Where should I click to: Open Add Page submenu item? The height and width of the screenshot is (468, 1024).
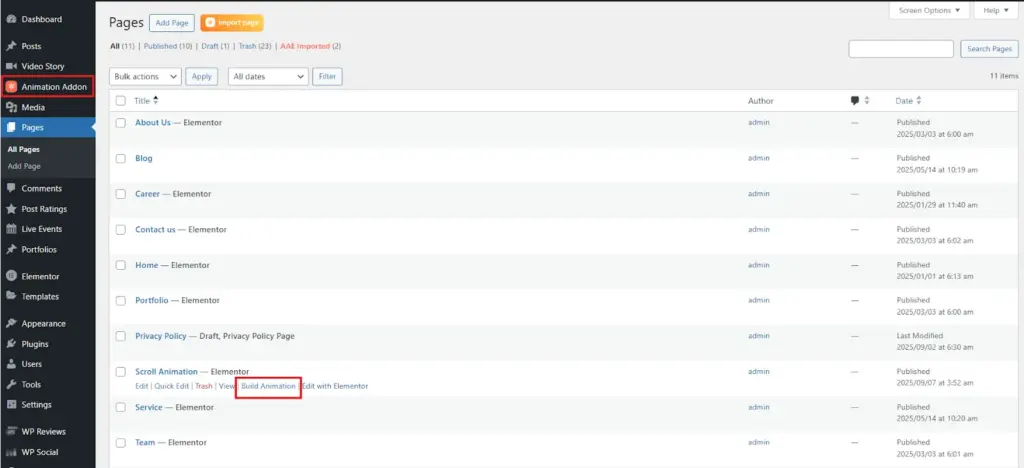pyautogui.click(x=24, y=166)
